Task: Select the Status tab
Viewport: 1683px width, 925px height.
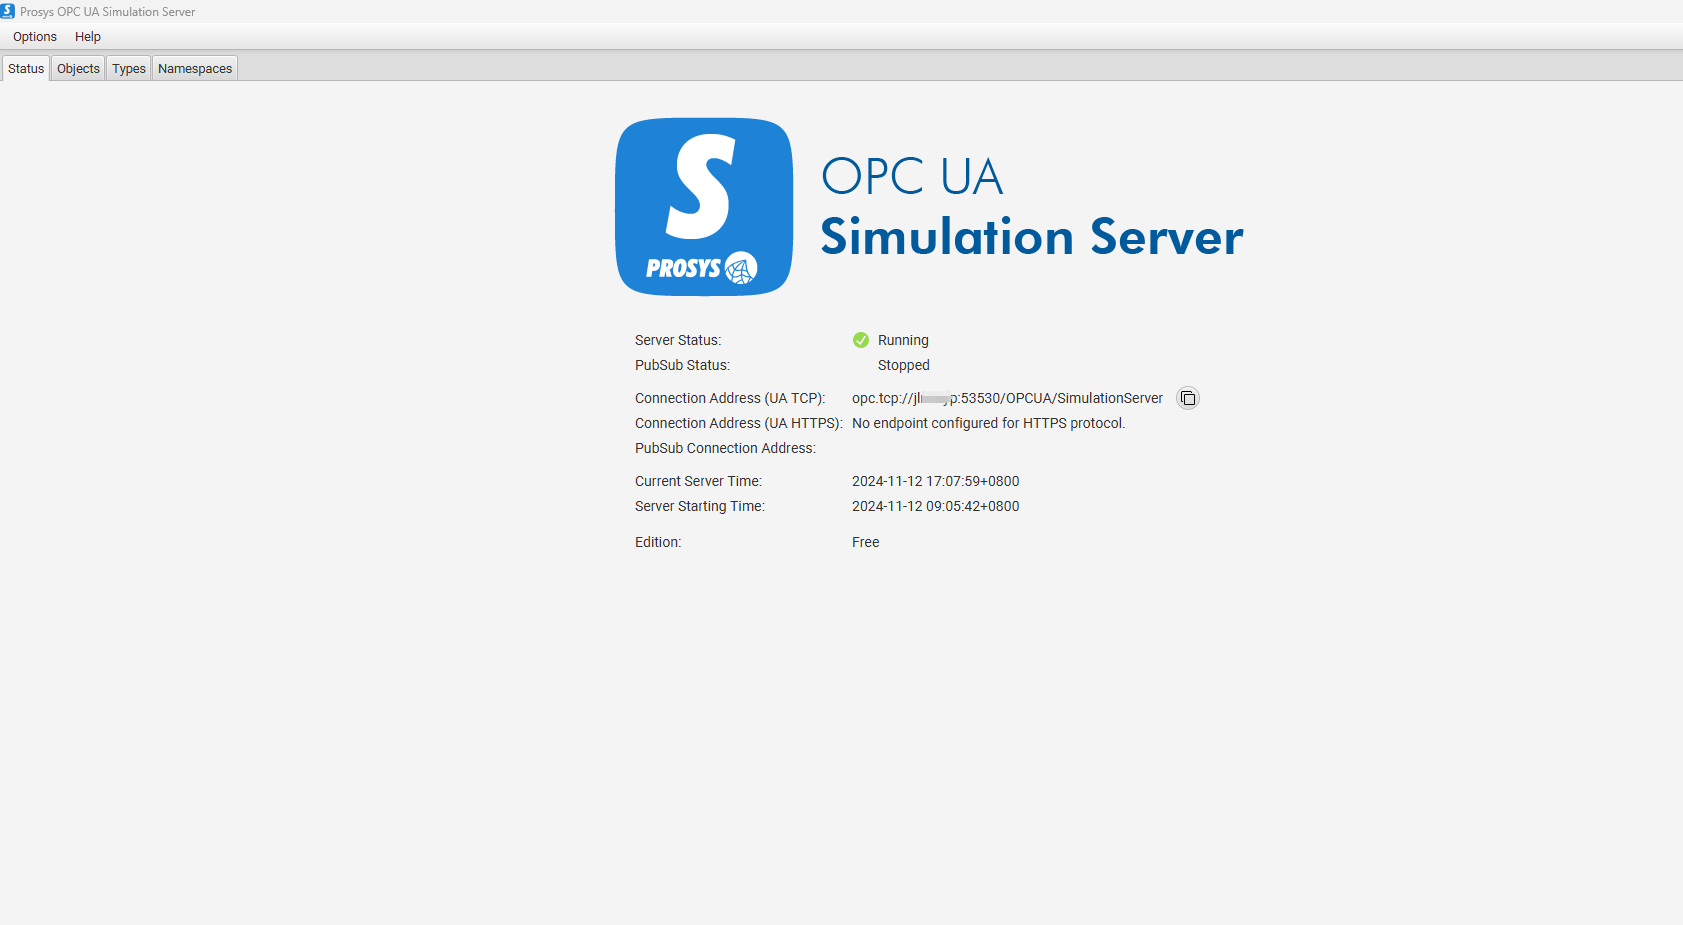Action: 26,68
